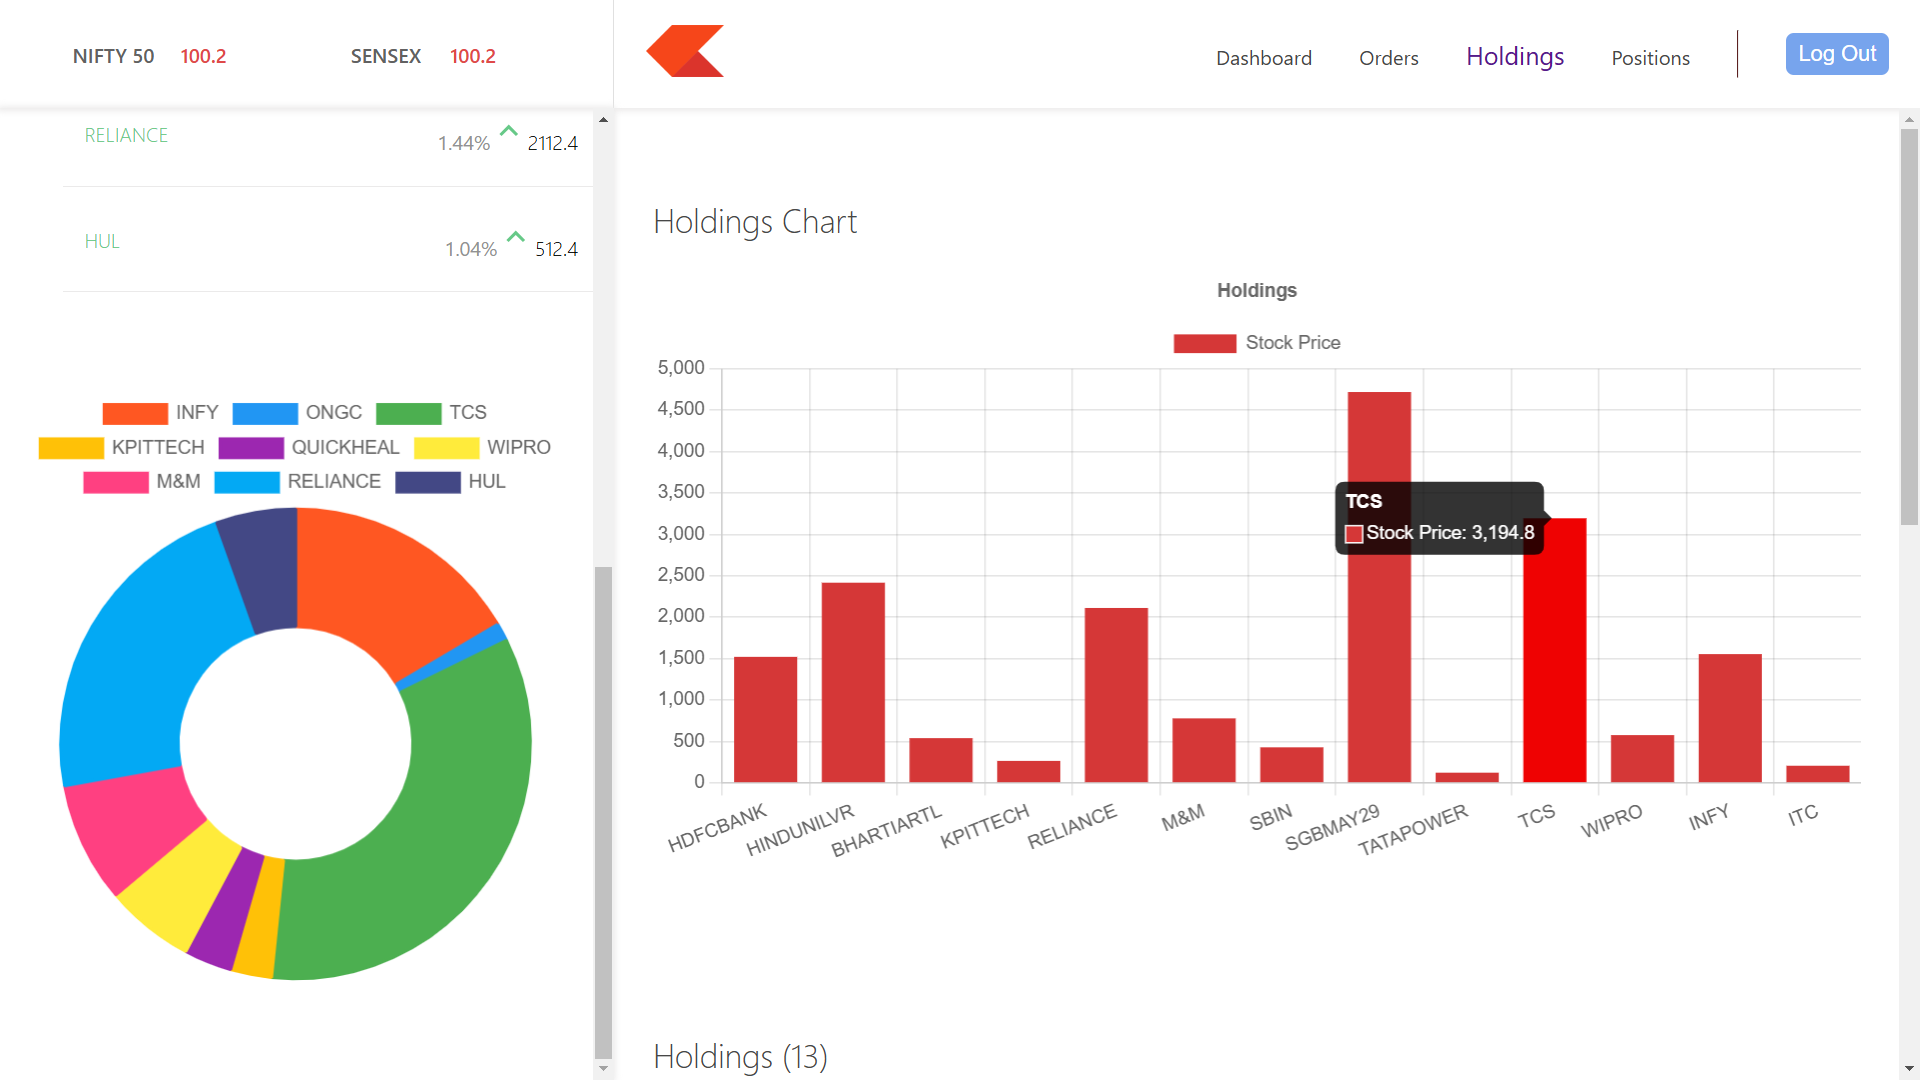Viewport: 1920px width, 1080px height.
Task: Click the M&M bar in Holdings chart
Action: click(x=1204, y=750)
